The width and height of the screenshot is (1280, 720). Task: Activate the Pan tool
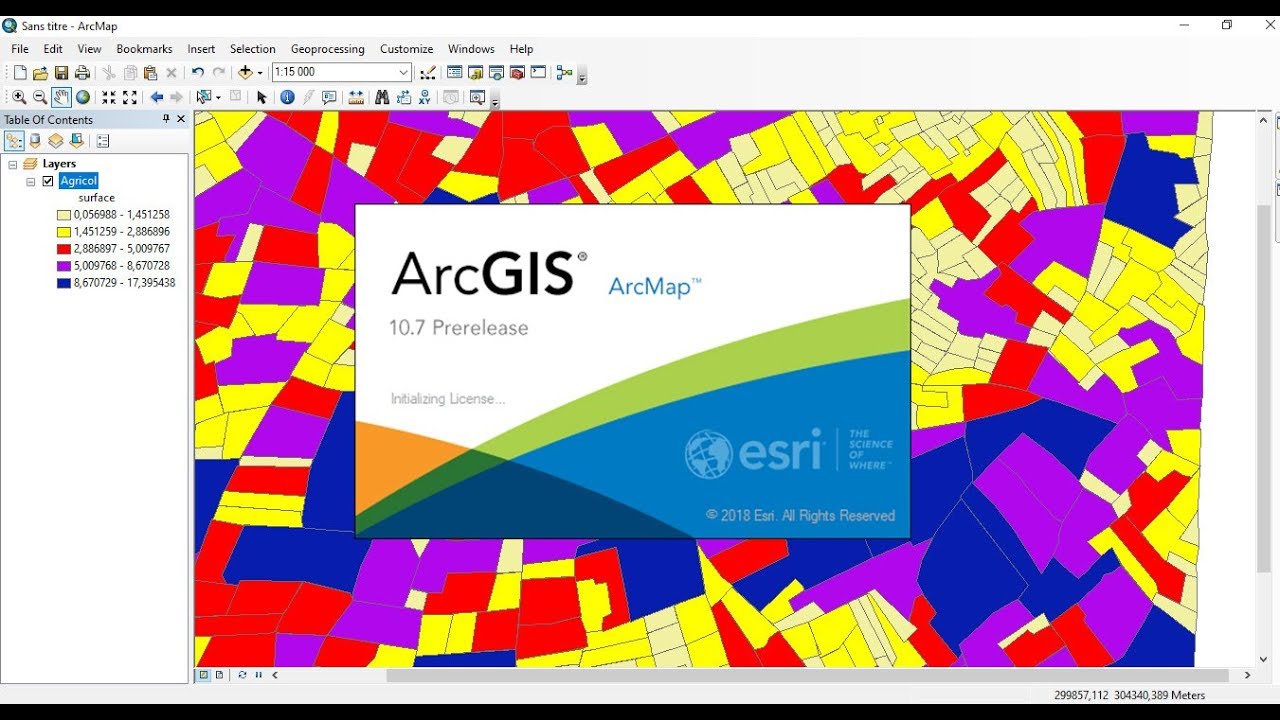pyautogui.click(x=61, y=97)
